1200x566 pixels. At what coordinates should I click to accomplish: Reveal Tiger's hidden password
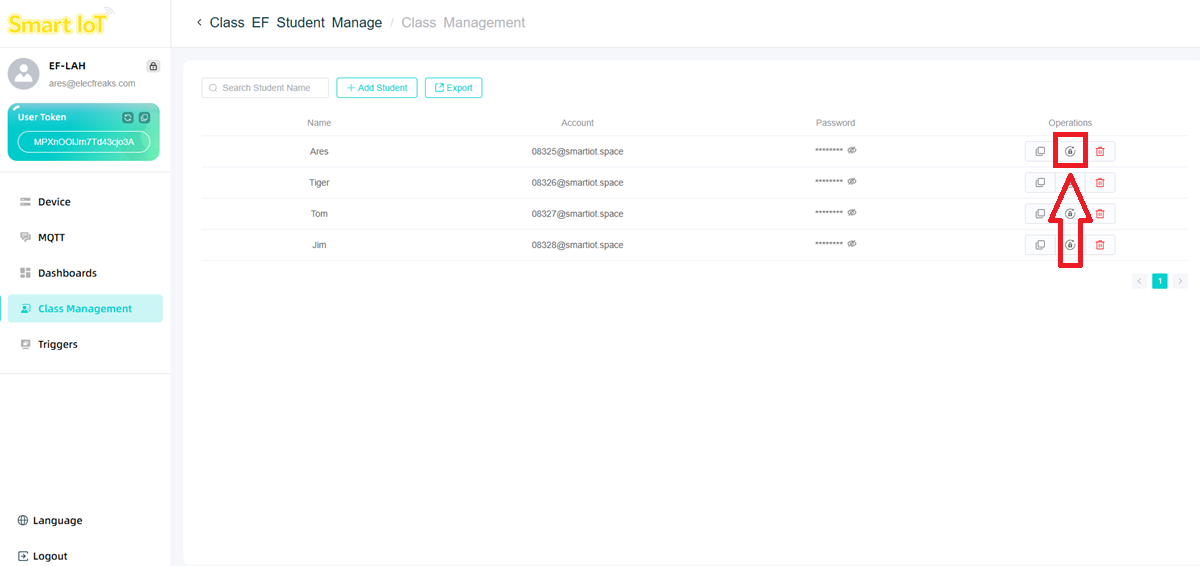pos(852,182)
